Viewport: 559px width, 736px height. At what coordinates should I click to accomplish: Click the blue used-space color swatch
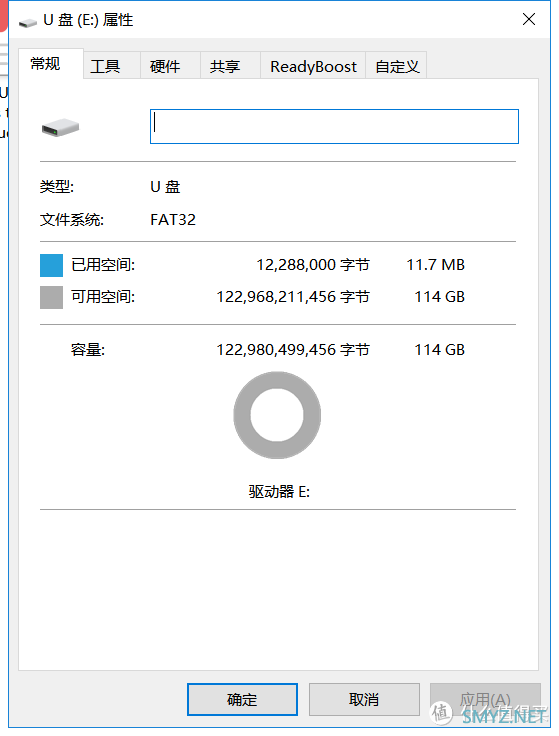tap(51, 265)
